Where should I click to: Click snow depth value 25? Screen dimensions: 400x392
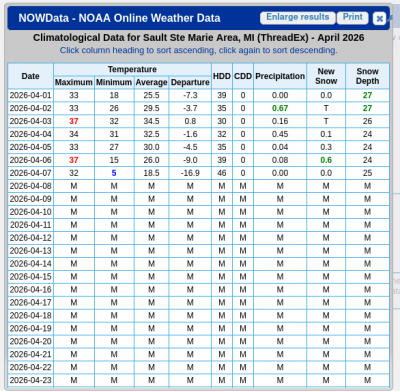[367, 173]
